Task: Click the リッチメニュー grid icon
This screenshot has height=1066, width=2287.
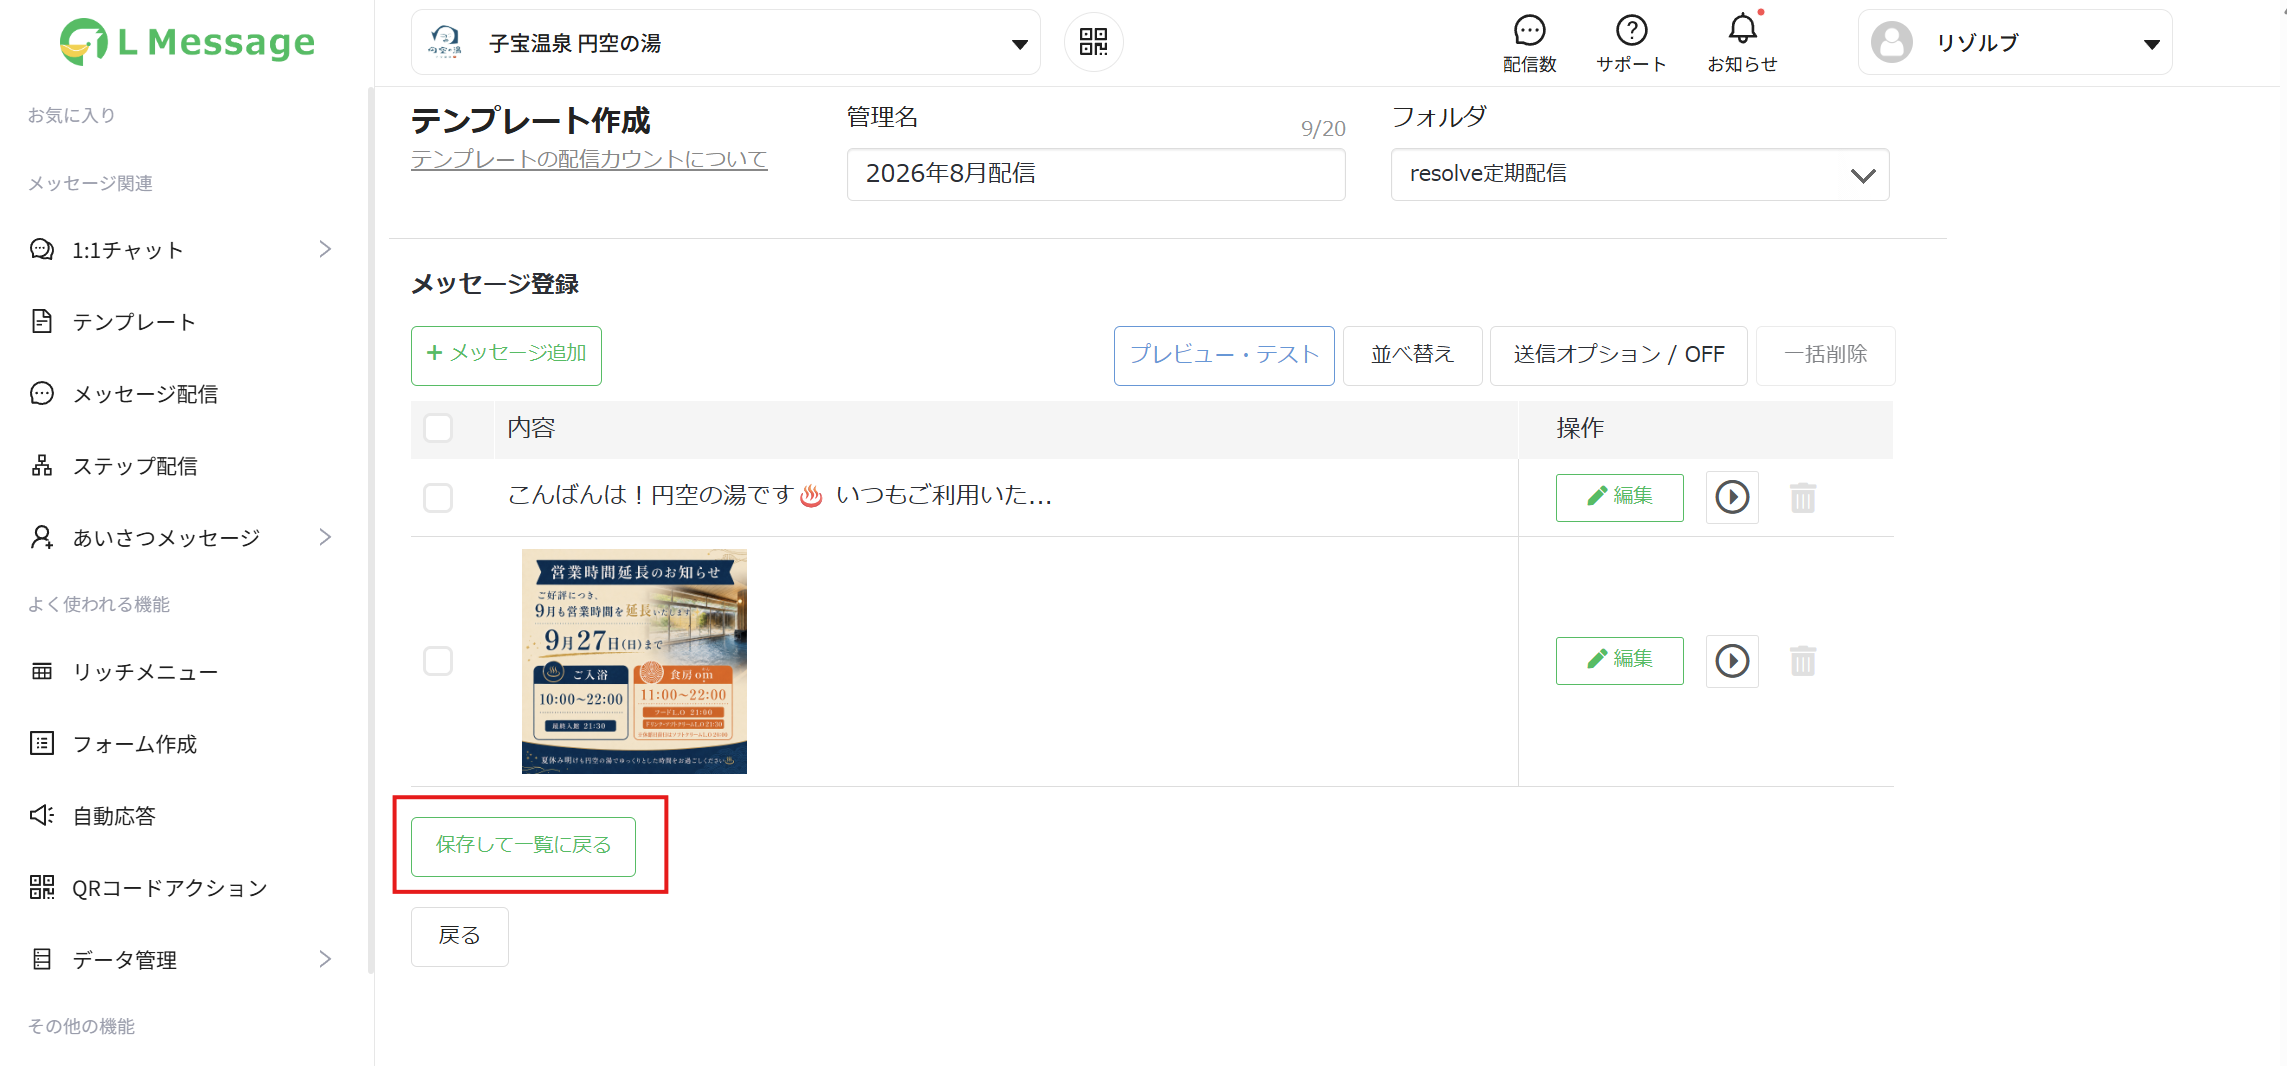Action: click(x=42, y=671)
